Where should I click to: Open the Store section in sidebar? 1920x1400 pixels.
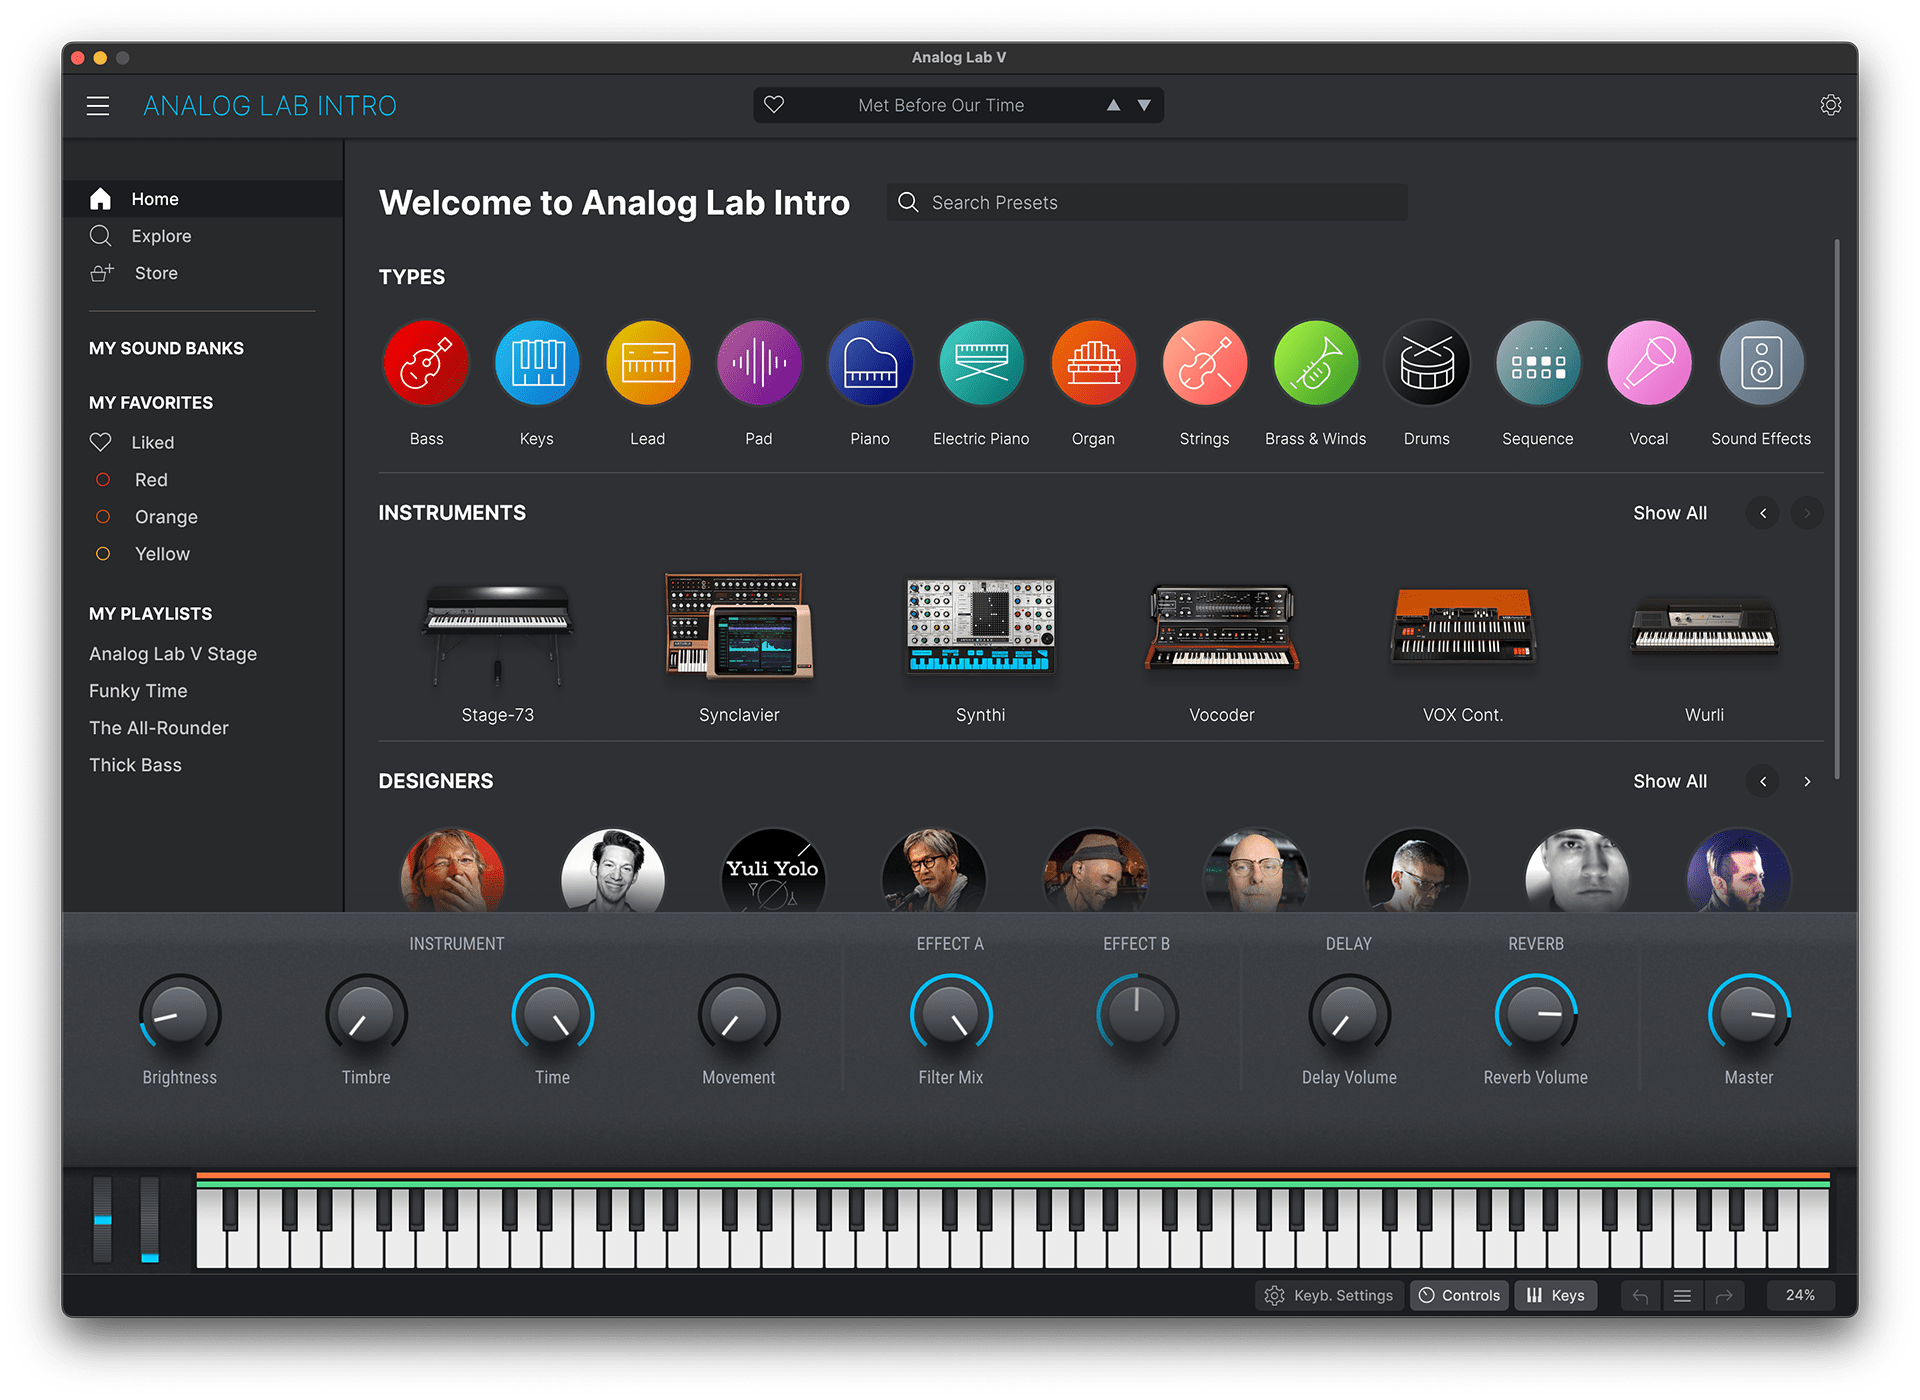point(157,271)
